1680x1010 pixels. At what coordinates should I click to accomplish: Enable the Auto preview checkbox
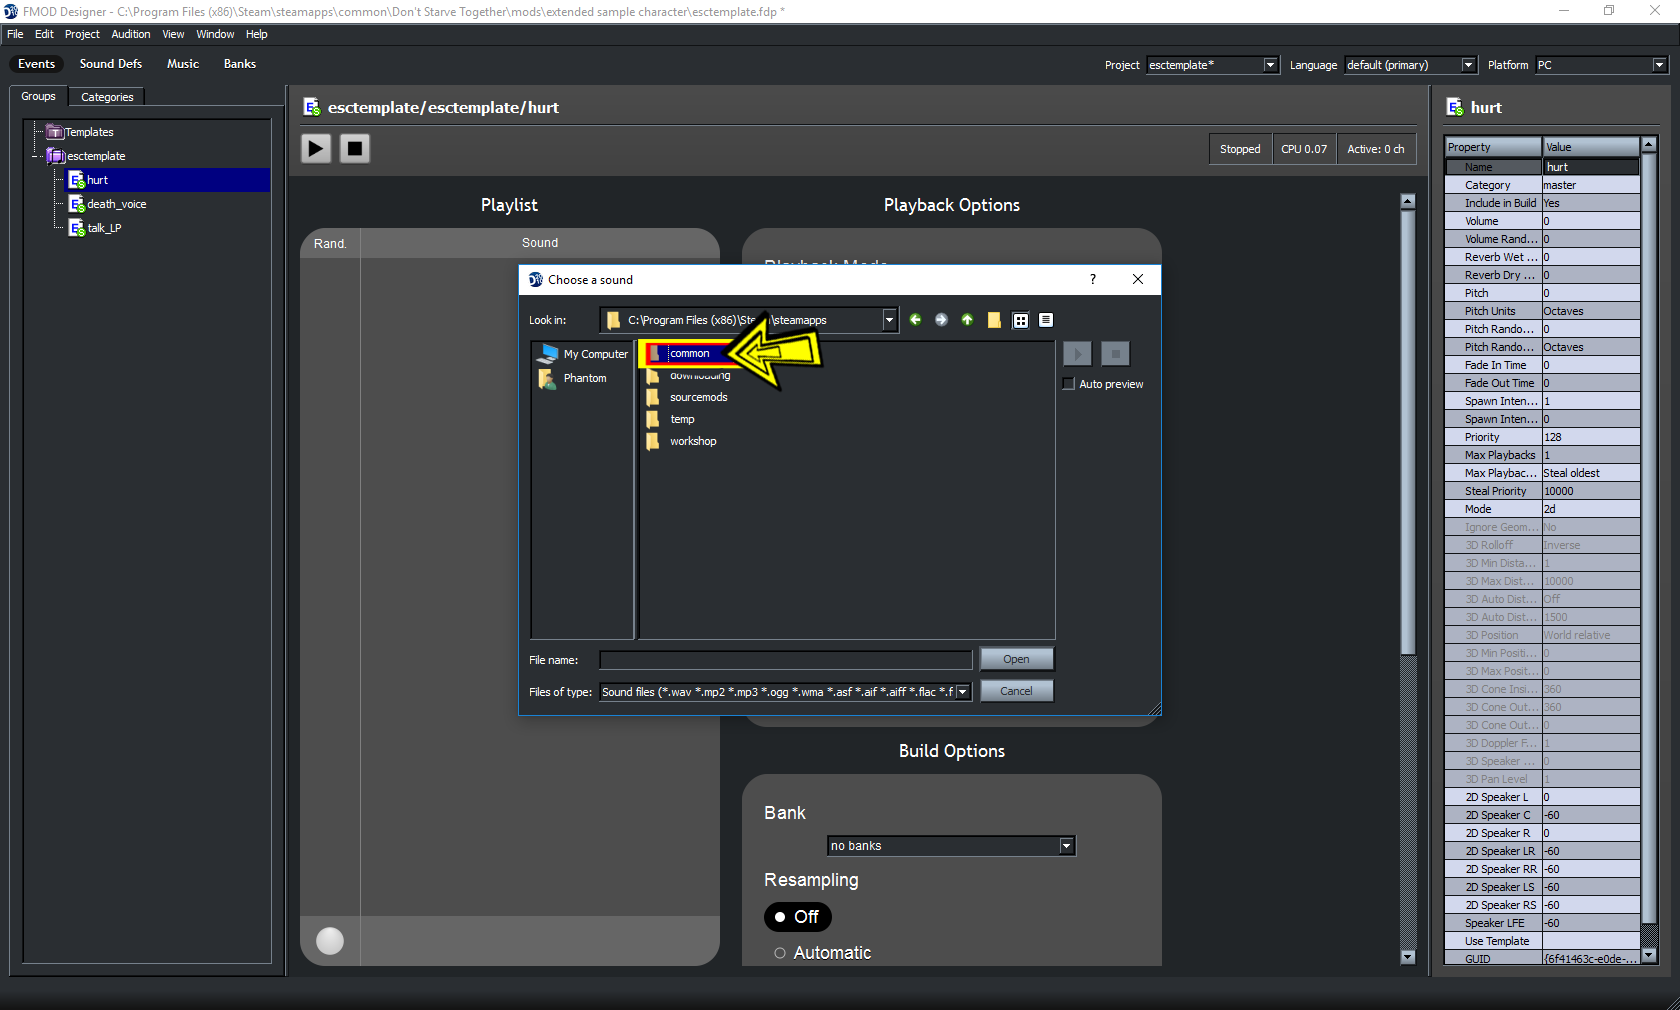point(1069,384)
